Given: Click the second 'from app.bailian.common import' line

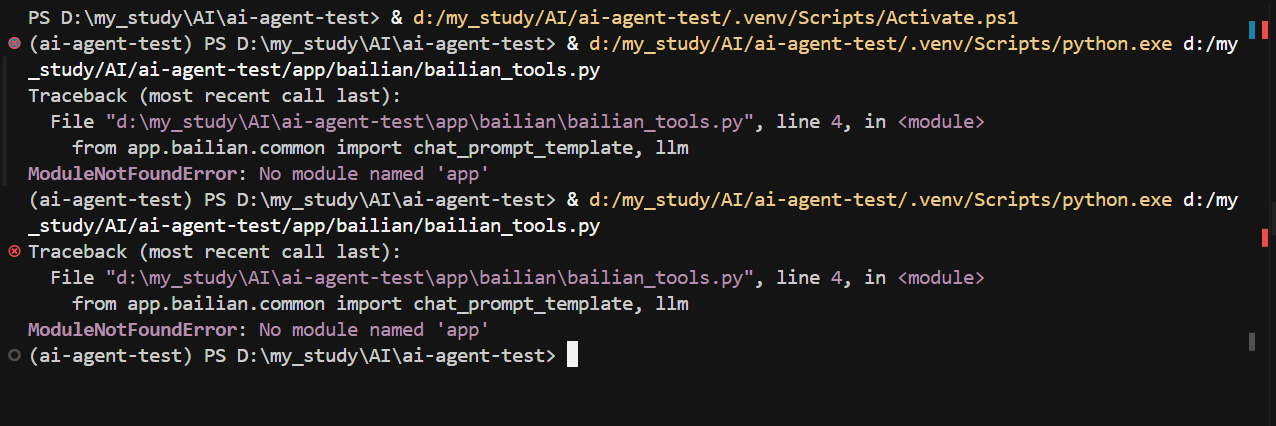Looking at the screenshot, I should pos(381,304).
